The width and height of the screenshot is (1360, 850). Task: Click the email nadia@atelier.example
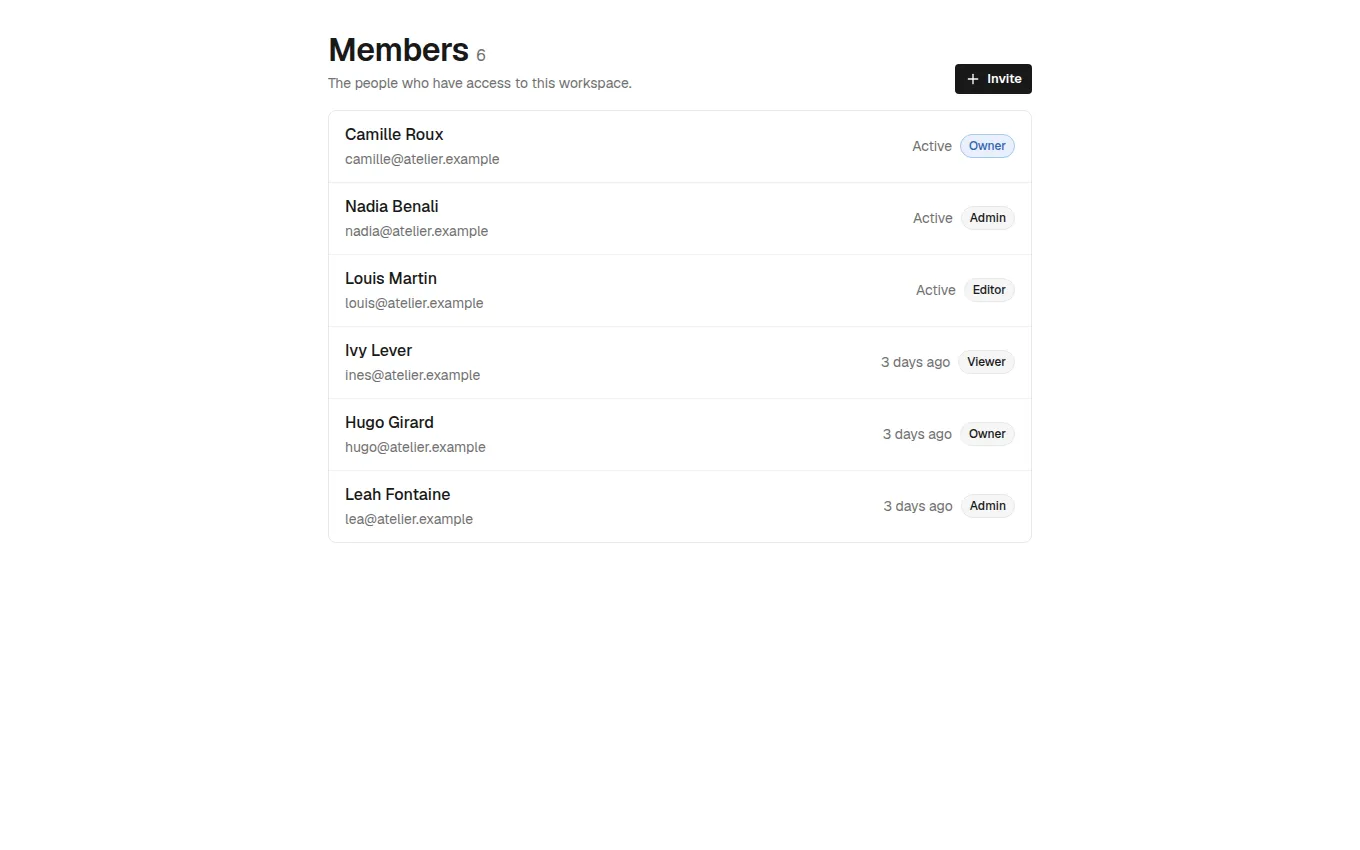point(417,231)
